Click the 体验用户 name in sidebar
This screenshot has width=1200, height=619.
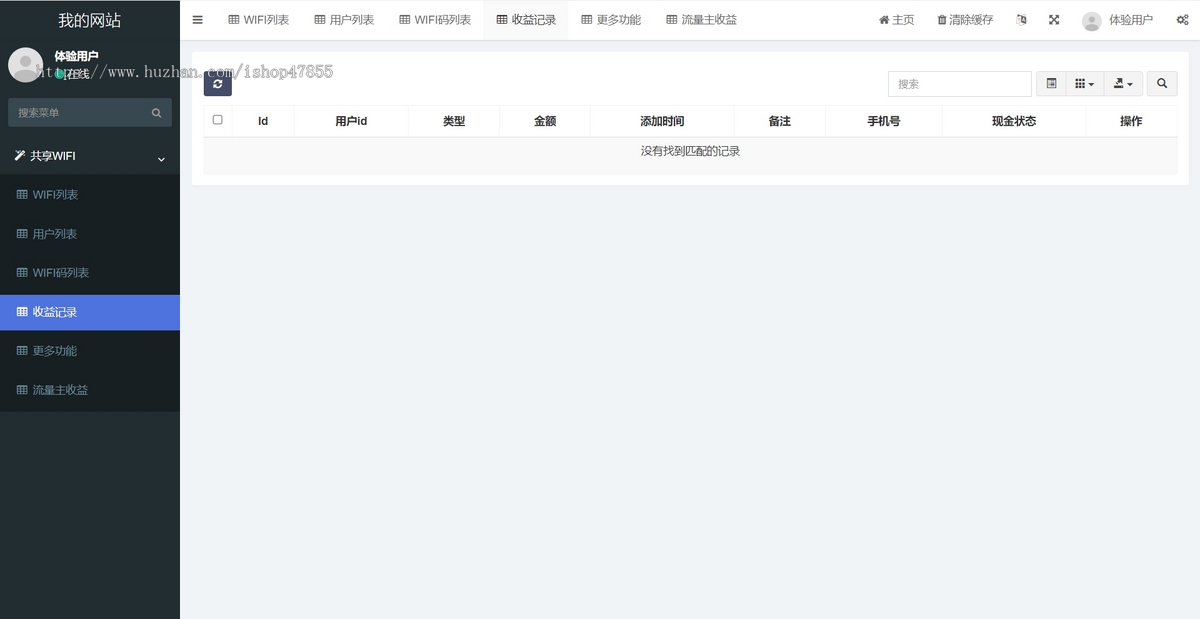76,56
